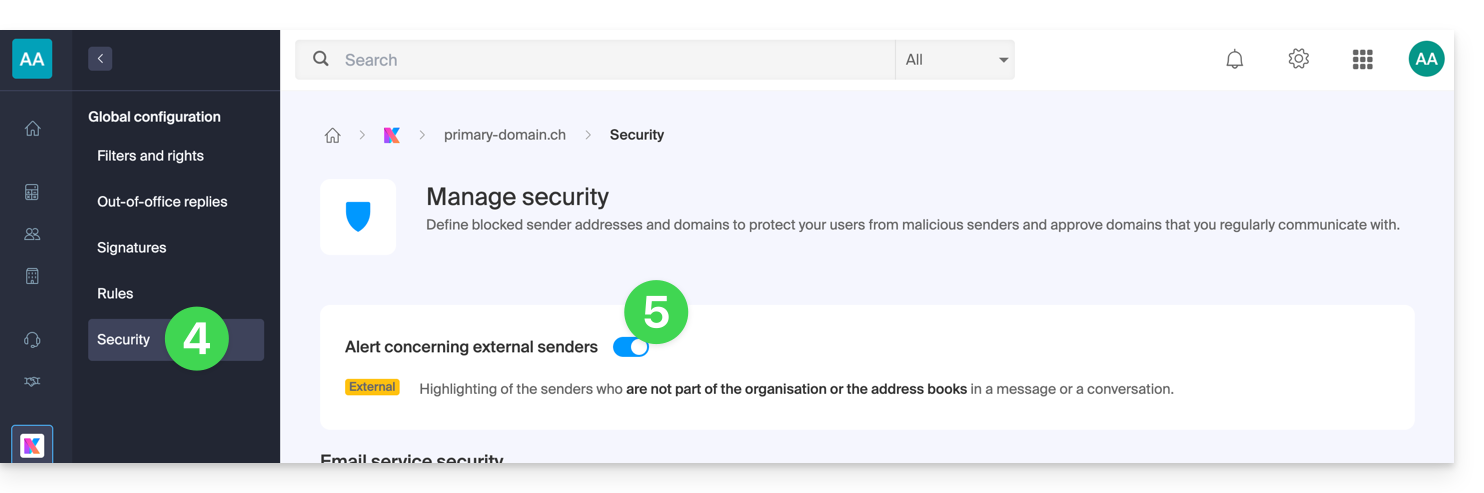Open the Rules section
Image resolution: width=1484 pixels, height=493 pixels.
(x=115, y=294)
